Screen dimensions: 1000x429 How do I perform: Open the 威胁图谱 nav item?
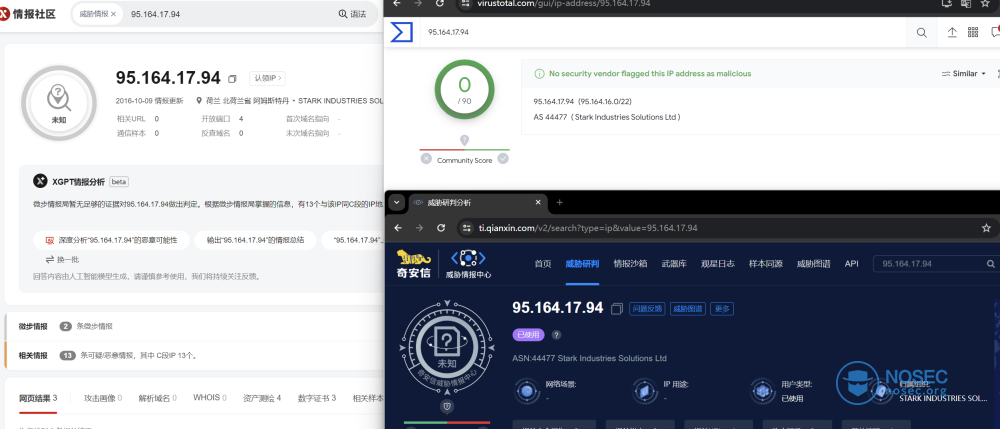[814, 264]
